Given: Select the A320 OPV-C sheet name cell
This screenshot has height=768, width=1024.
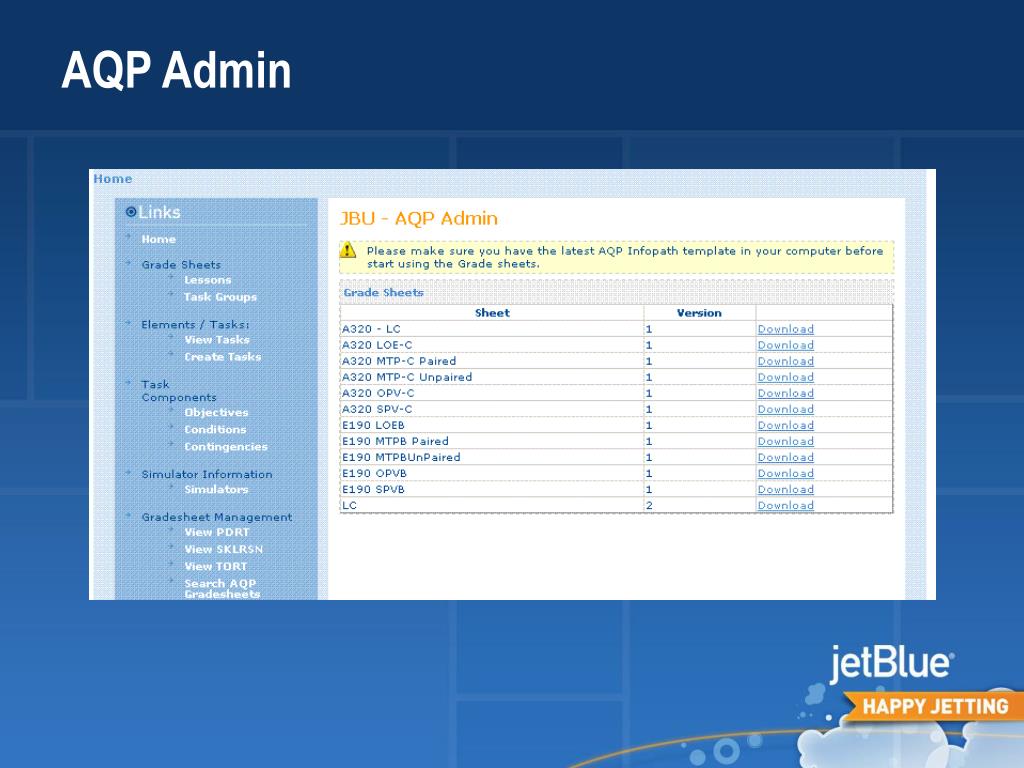Looking at the screenshot, I should (x=492, y=393).
